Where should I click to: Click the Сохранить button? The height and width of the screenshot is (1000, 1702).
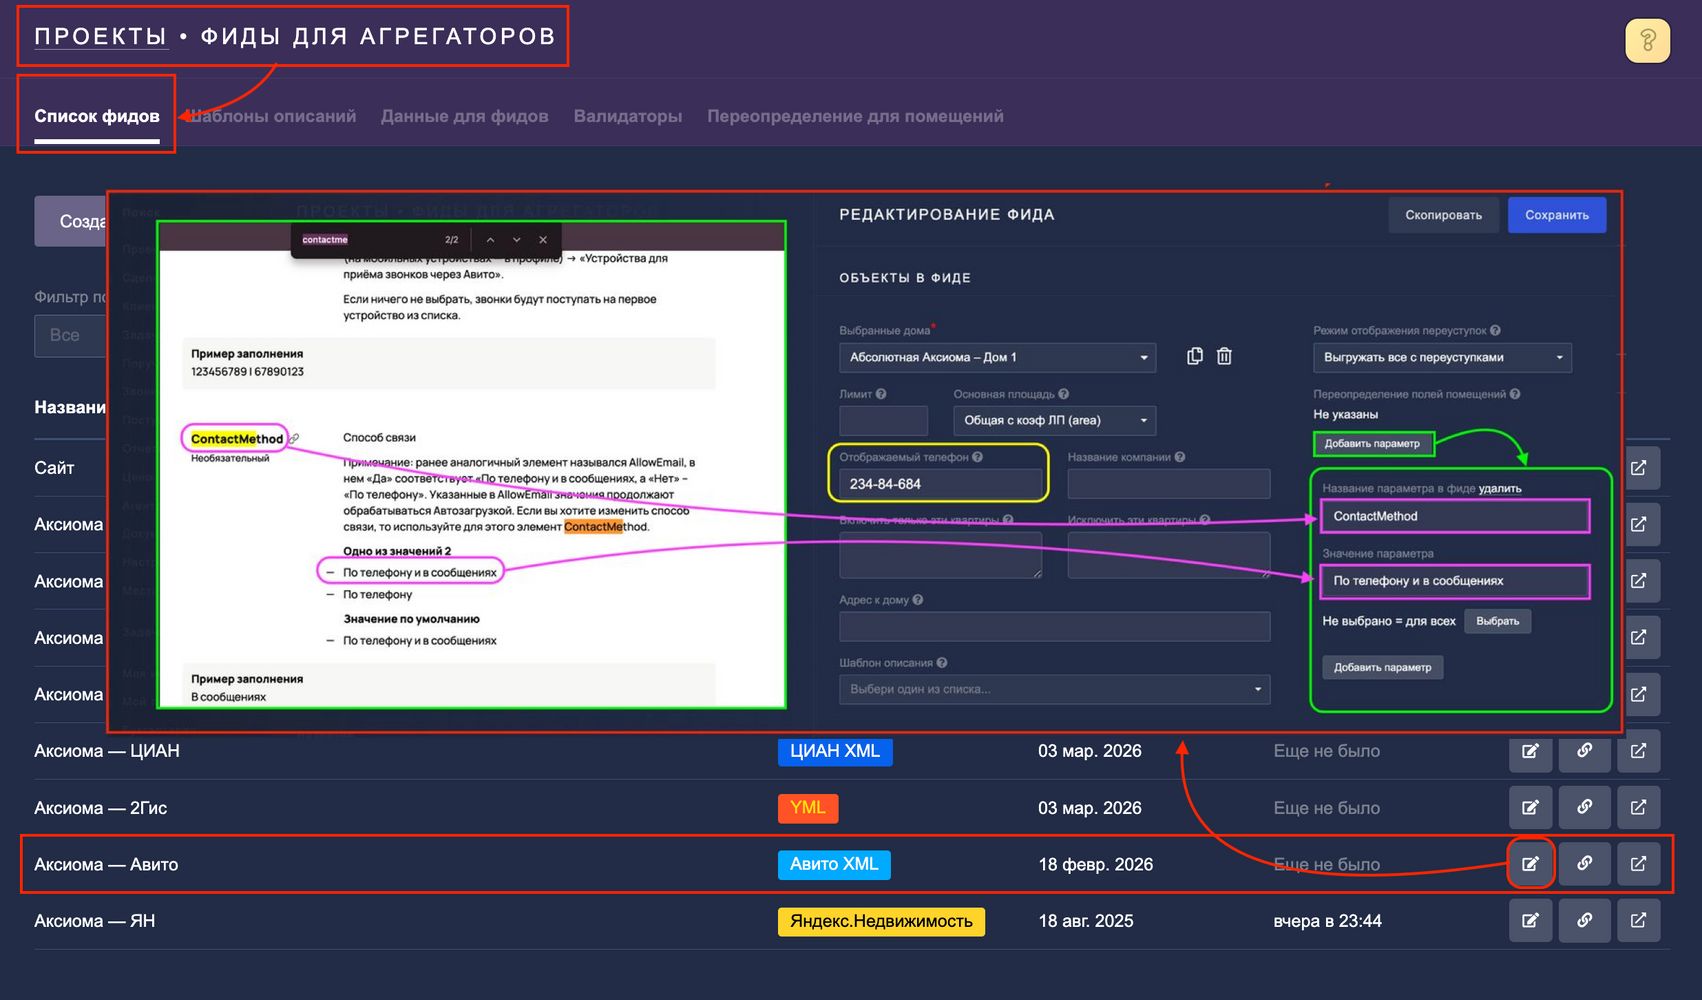1556,215
